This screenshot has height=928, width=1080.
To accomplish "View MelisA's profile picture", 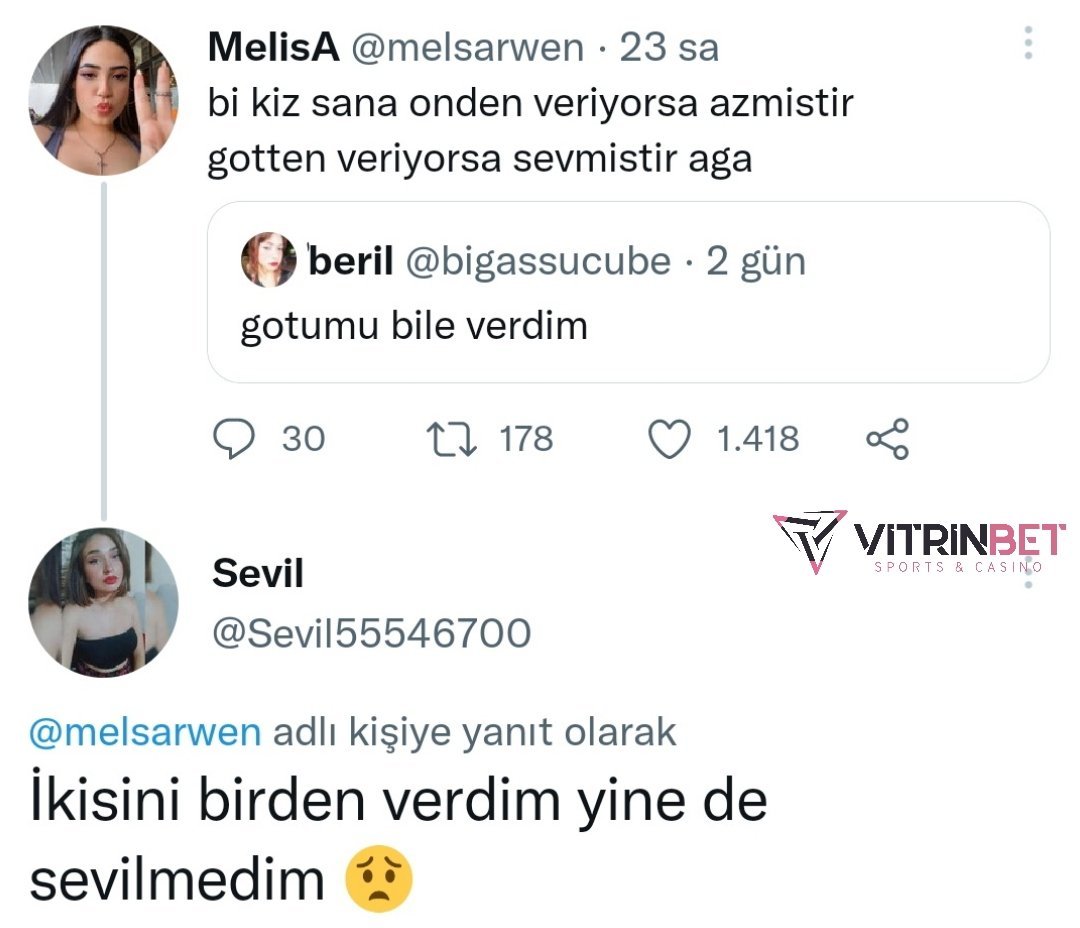I will pyautogui.click(x=103, y=100).
